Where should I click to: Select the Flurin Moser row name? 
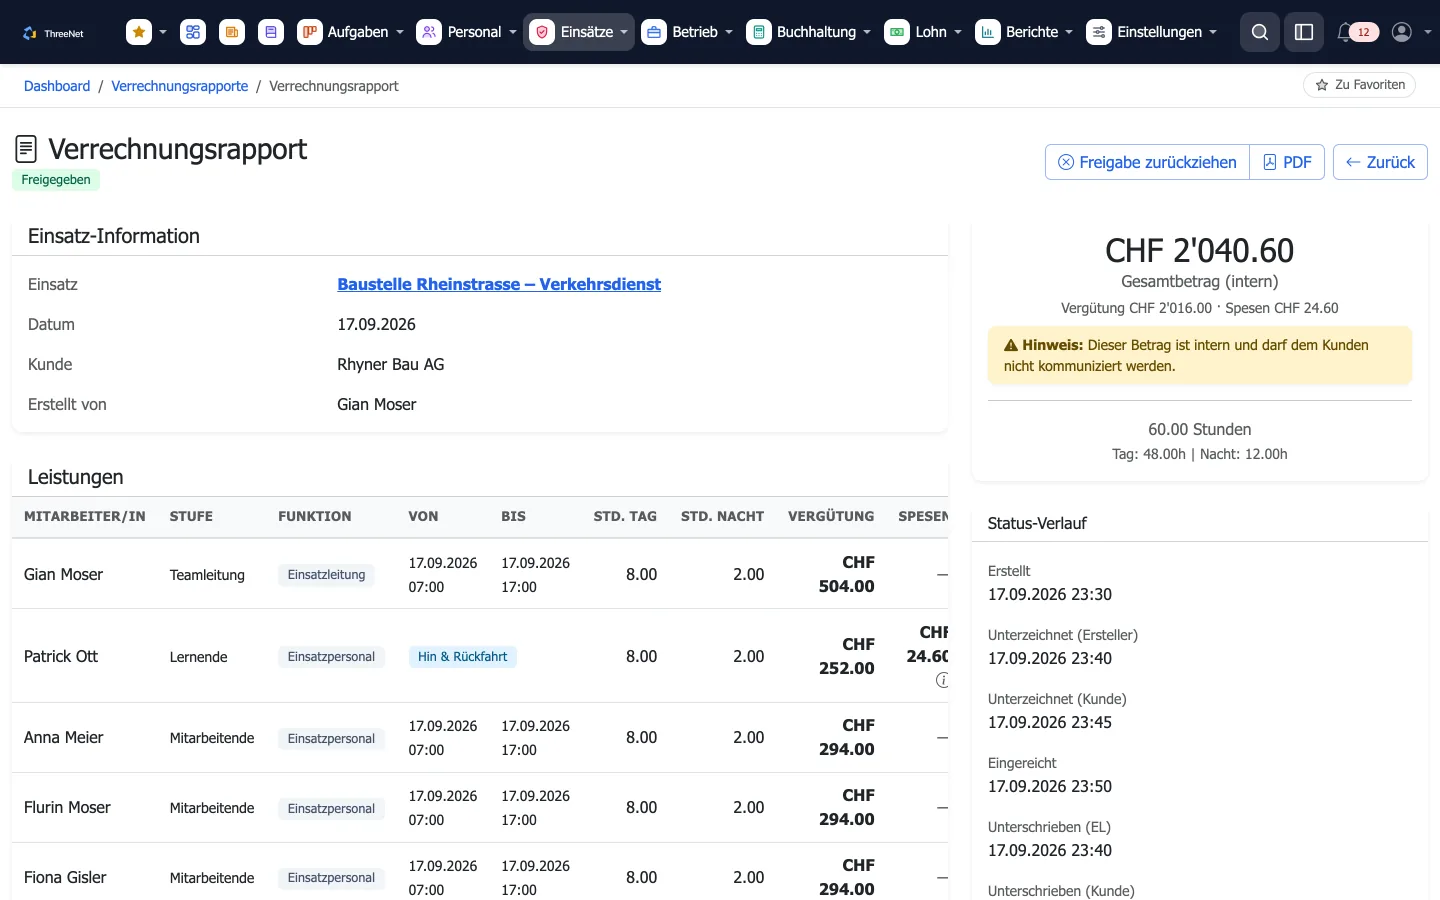(67, 807)
